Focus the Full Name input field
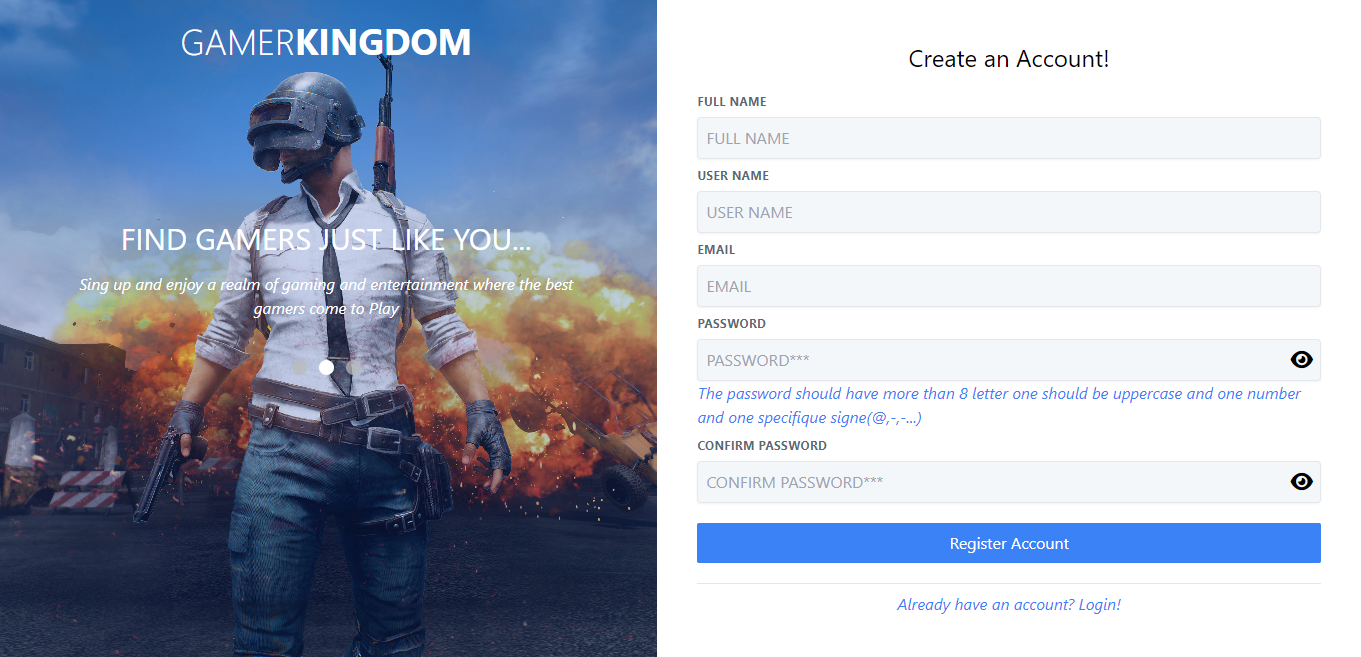Viewport: 1361px width, 657px height. 1009,138
